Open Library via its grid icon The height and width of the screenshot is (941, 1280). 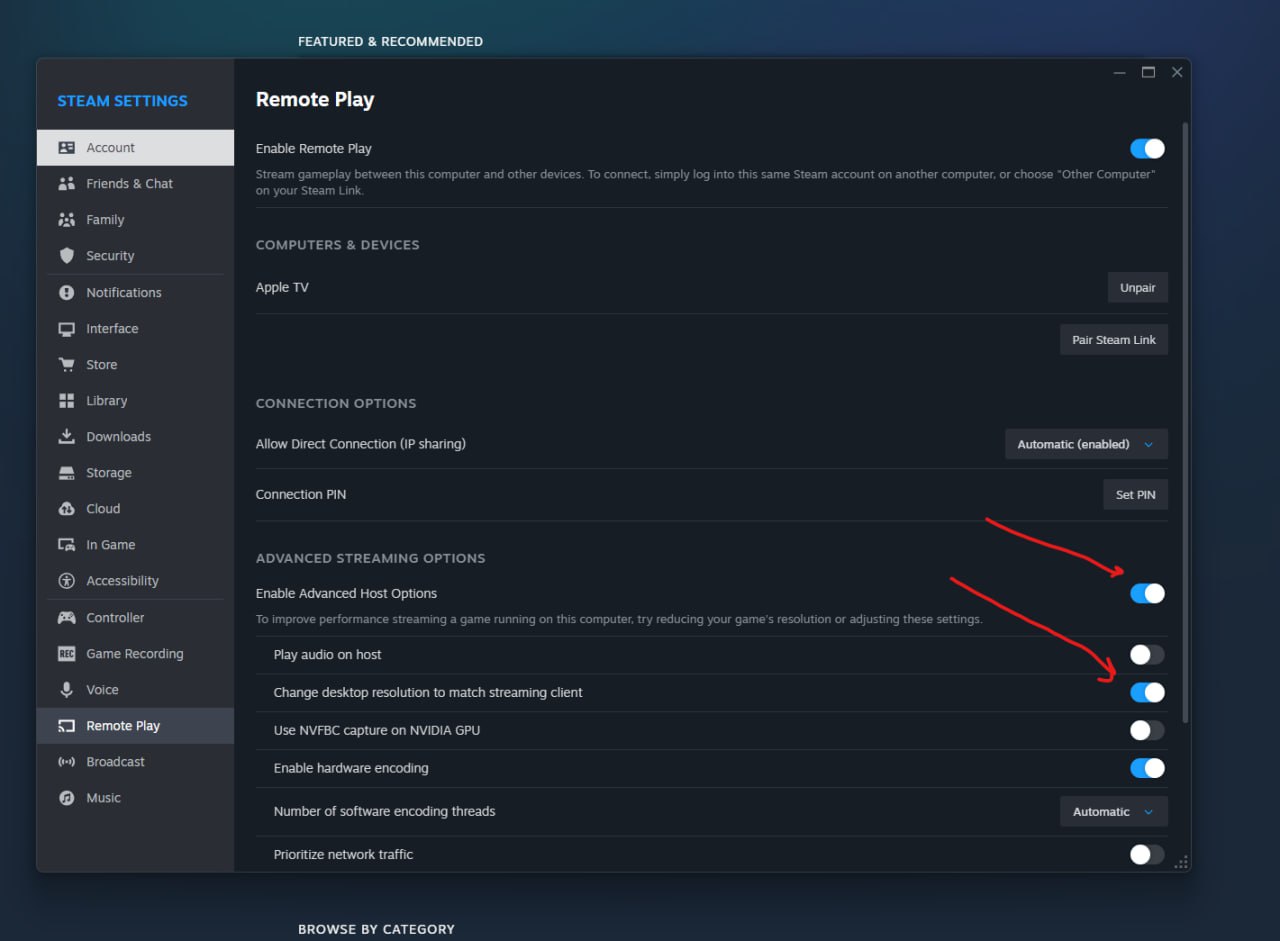[67, 401]
